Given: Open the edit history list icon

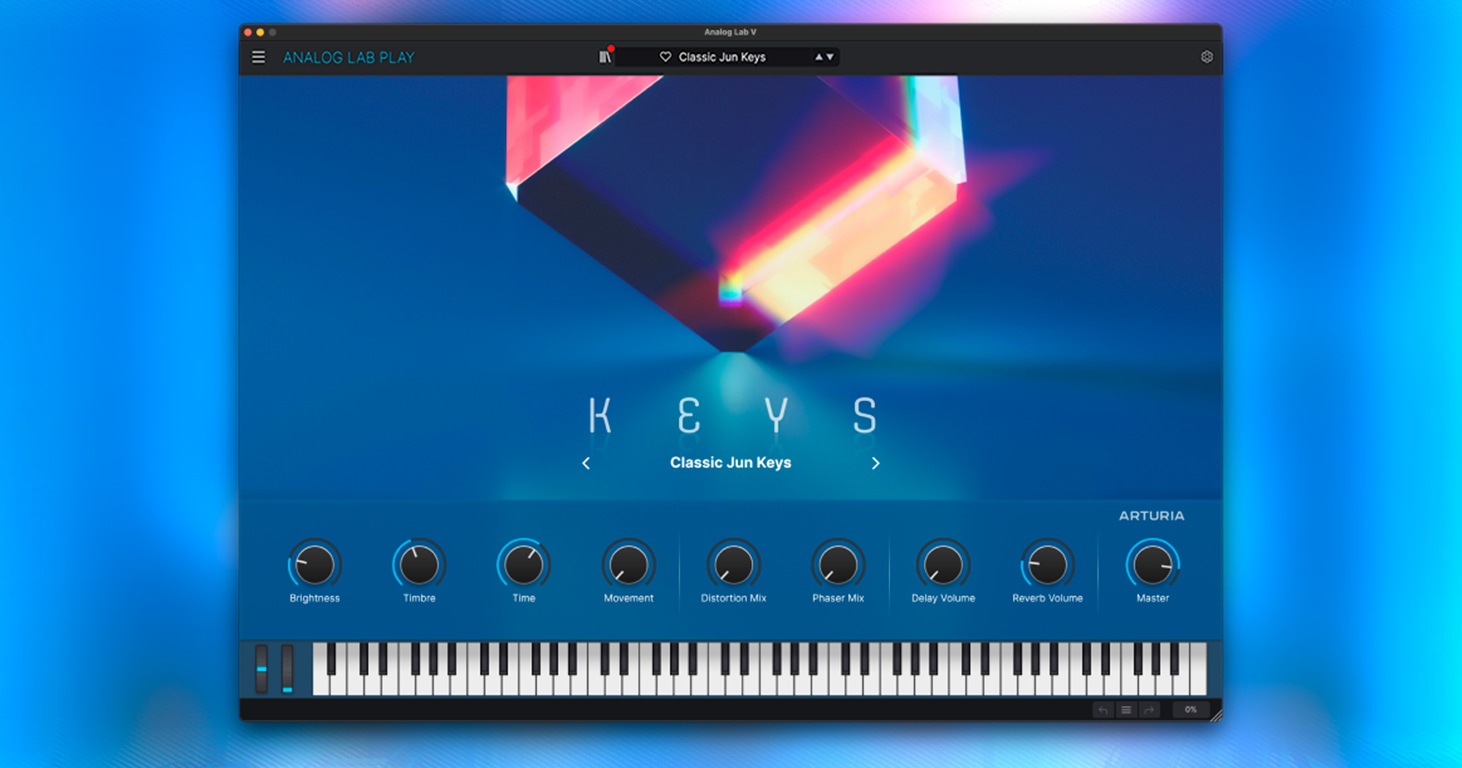Looking at the screenshot, I should point(1126,710).
